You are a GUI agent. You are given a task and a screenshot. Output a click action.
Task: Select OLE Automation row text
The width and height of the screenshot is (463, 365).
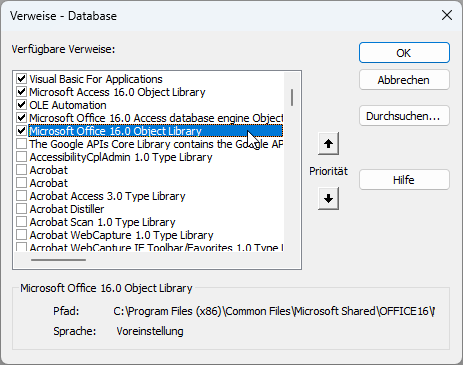pos(68,105)
